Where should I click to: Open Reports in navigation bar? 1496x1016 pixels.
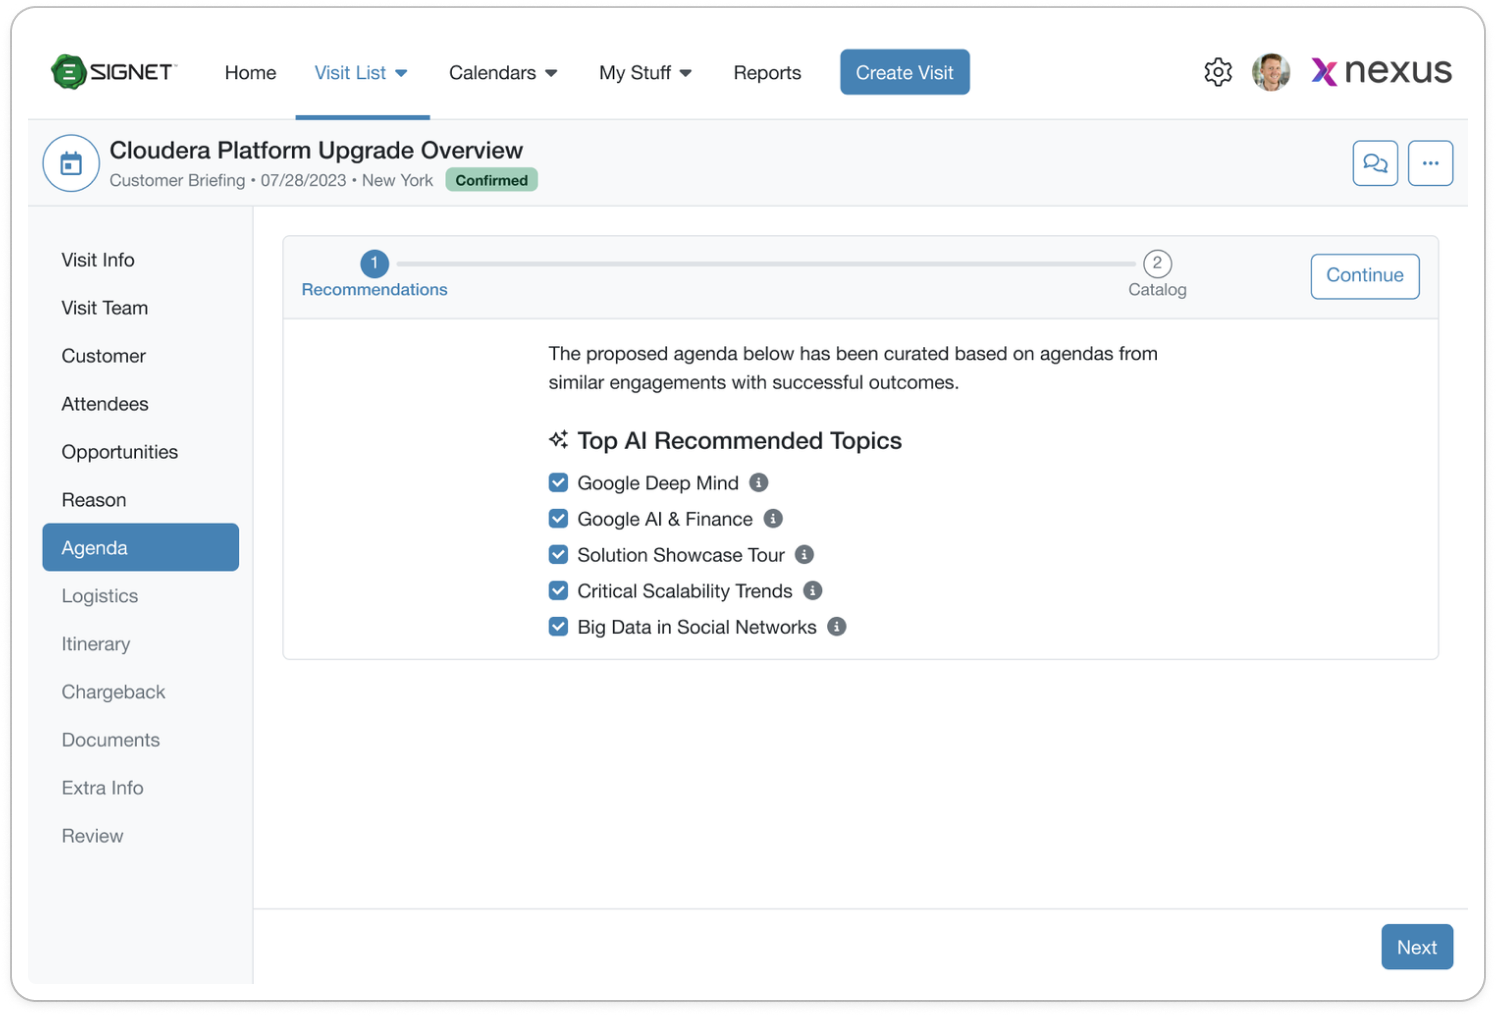[767, 73]
